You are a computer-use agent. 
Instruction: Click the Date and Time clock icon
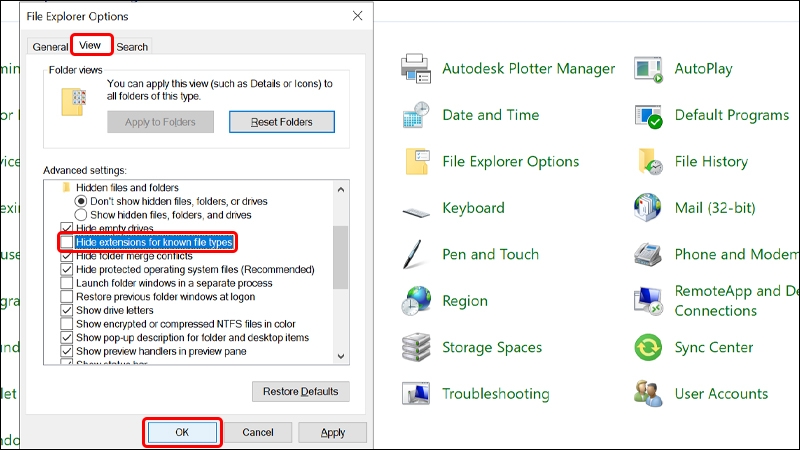click(x=416, y=115)
